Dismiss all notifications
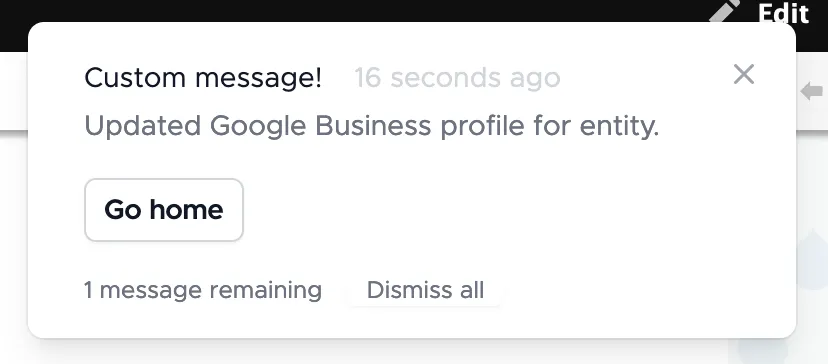 (425, 290)
